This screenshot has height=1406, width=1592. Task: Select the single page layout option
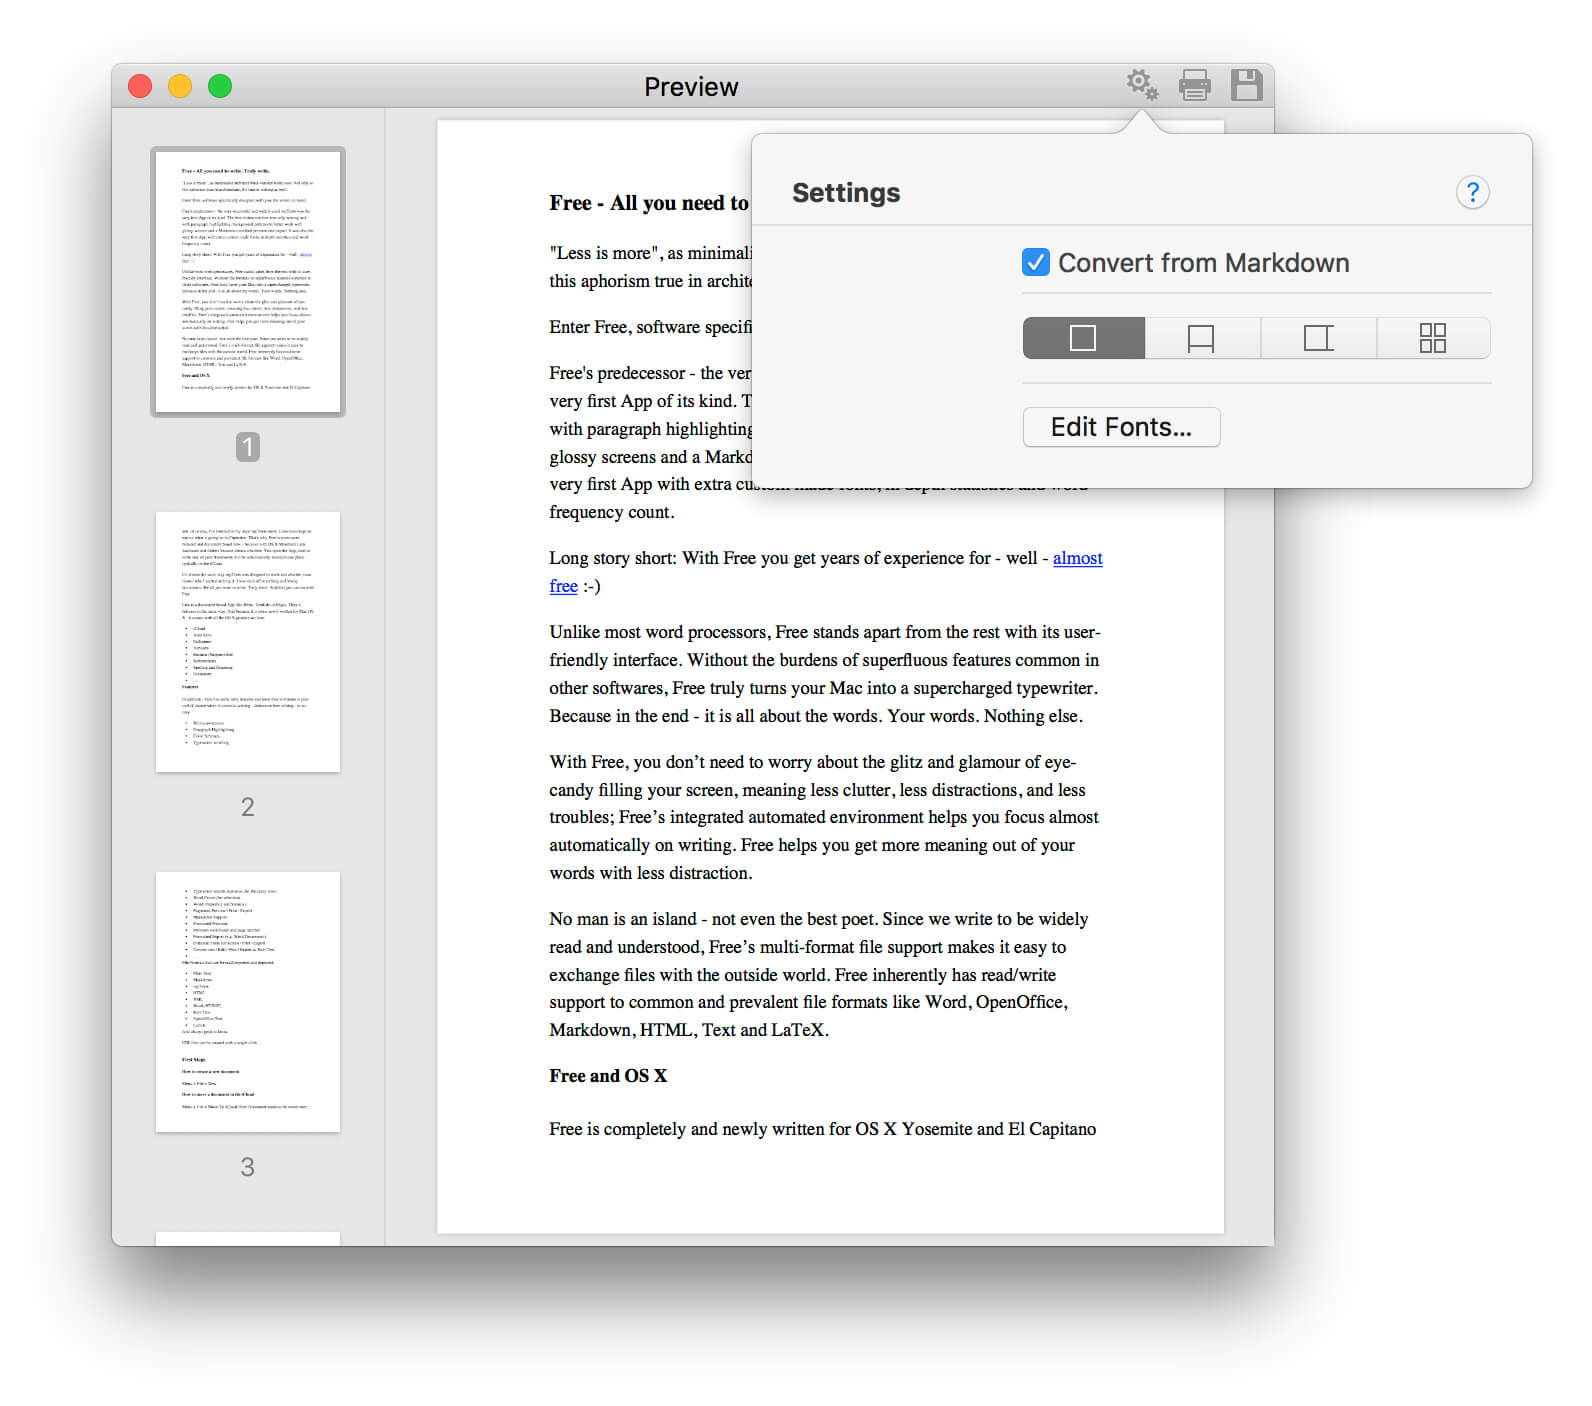click(x=1084, y=338)
